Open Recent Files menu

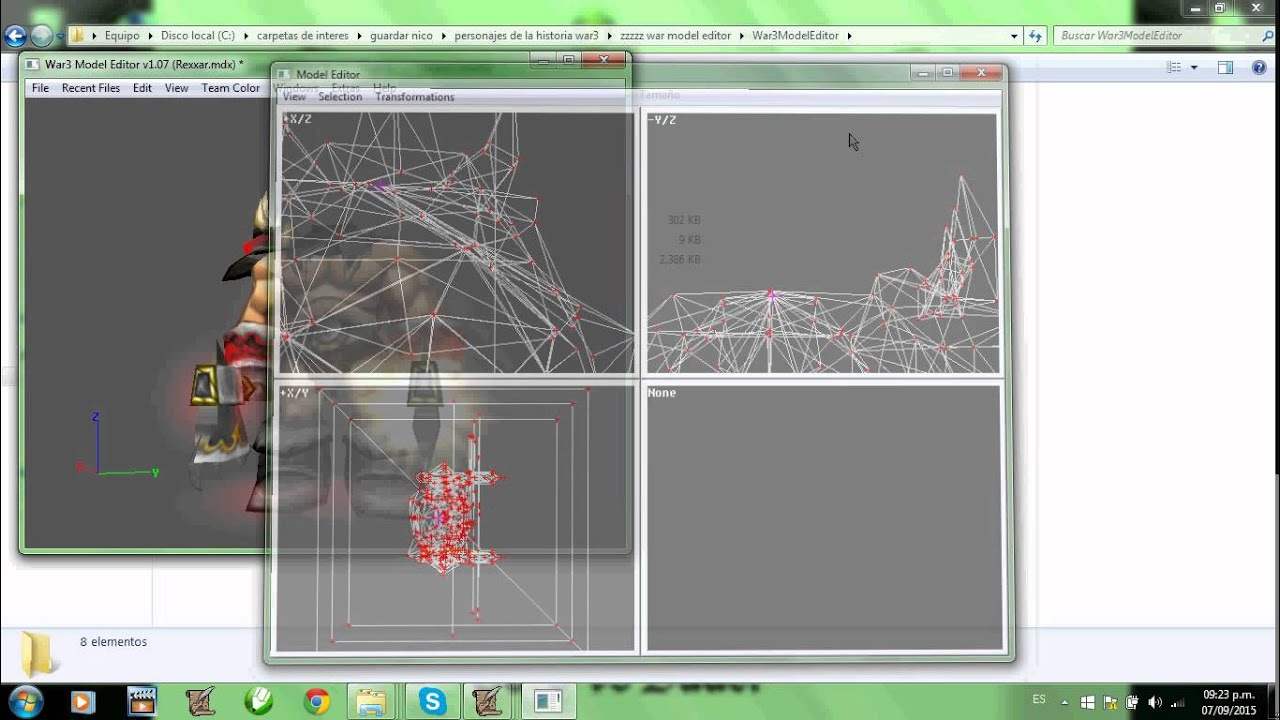pos(91,88)
